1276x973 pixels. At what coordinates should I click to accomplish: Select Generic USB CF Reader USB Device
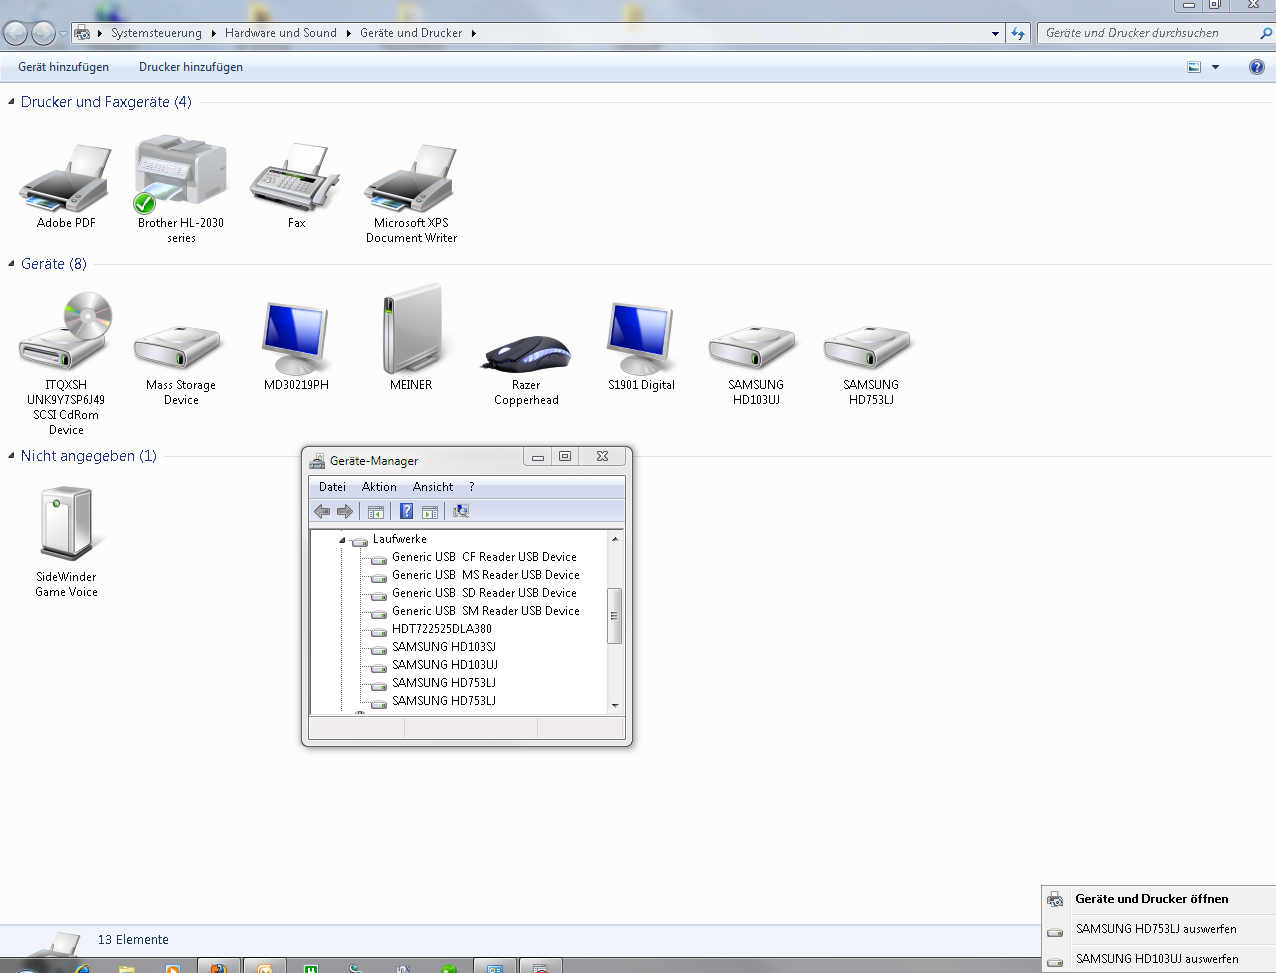coord(484,557)
